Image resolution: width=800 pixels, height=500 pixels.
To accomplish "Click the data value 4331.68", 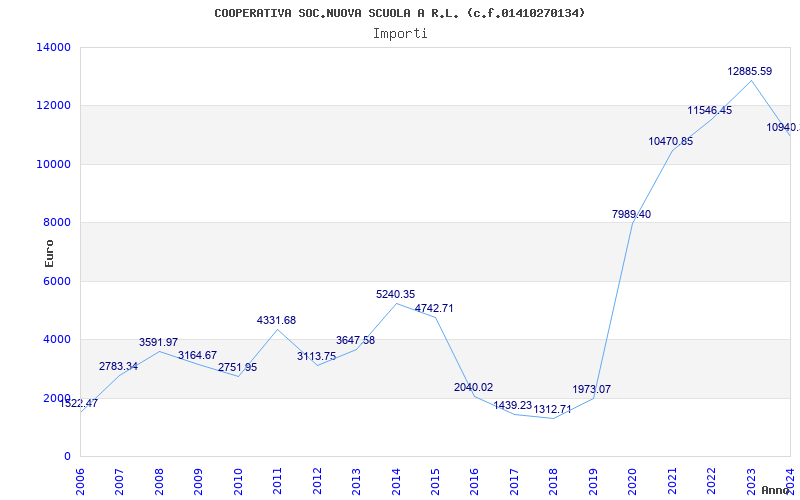I will tap(277, 320).
